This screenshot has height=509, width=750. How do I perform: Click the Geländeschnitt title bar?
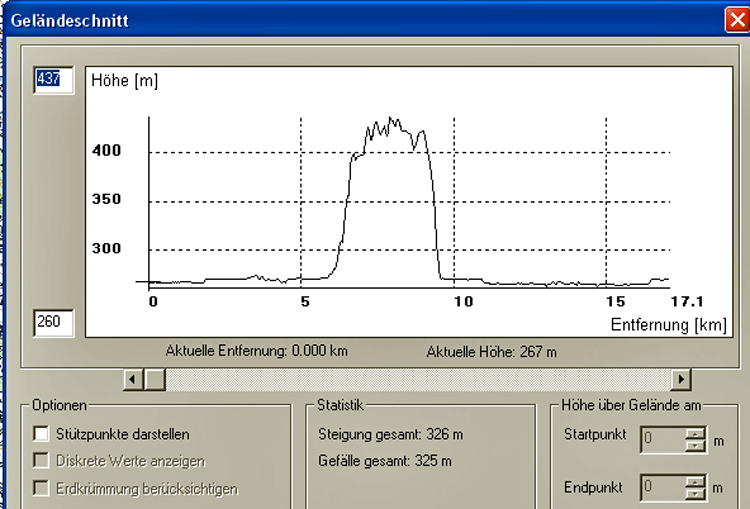point(350,19)
